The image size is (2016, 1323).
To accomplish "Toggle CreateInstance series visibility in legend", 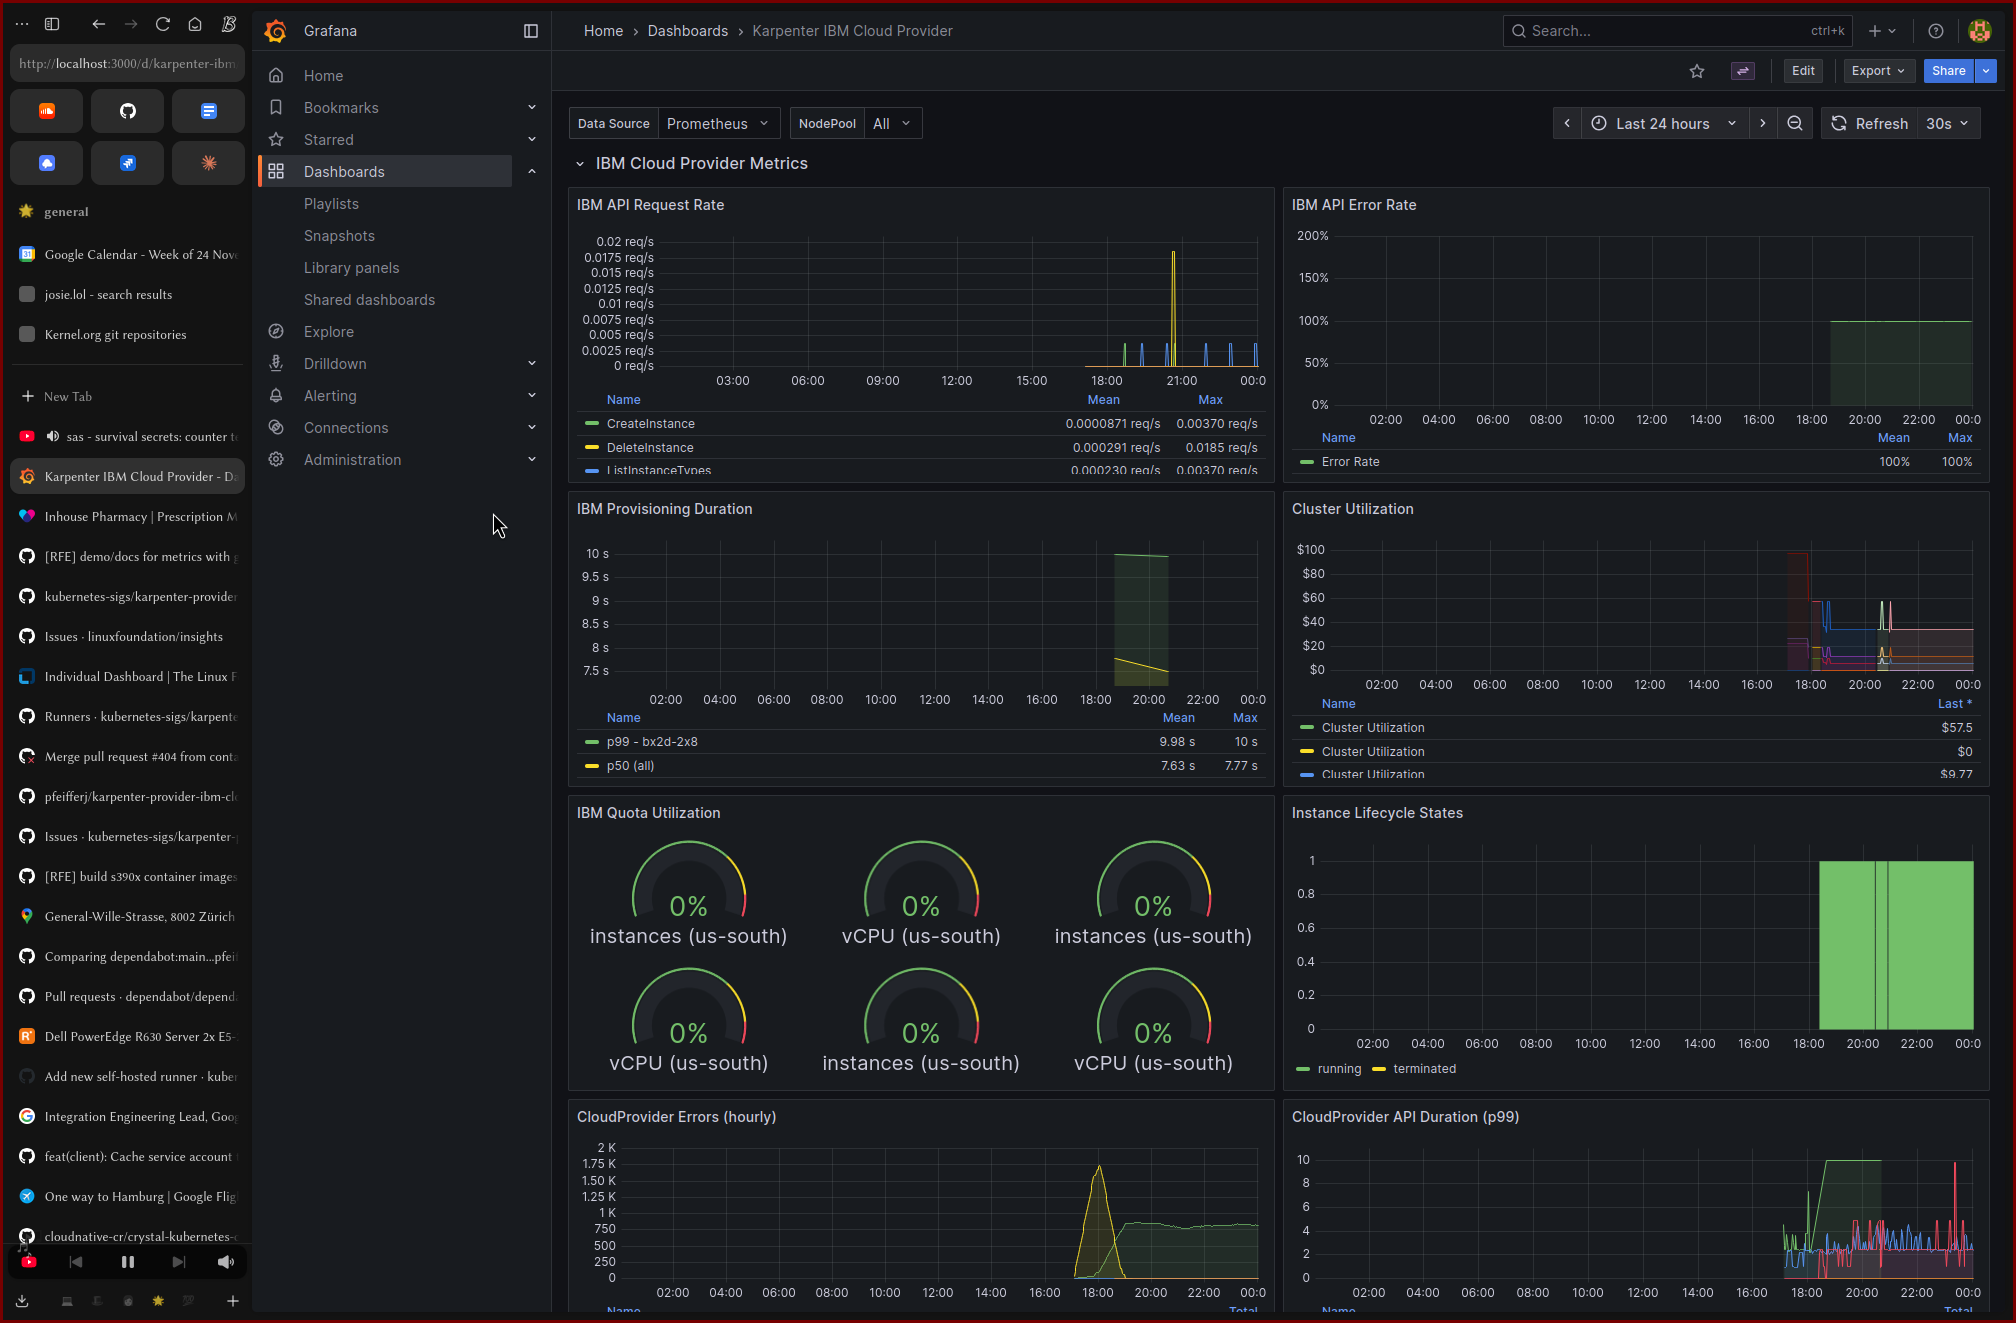I will [650, 424].
